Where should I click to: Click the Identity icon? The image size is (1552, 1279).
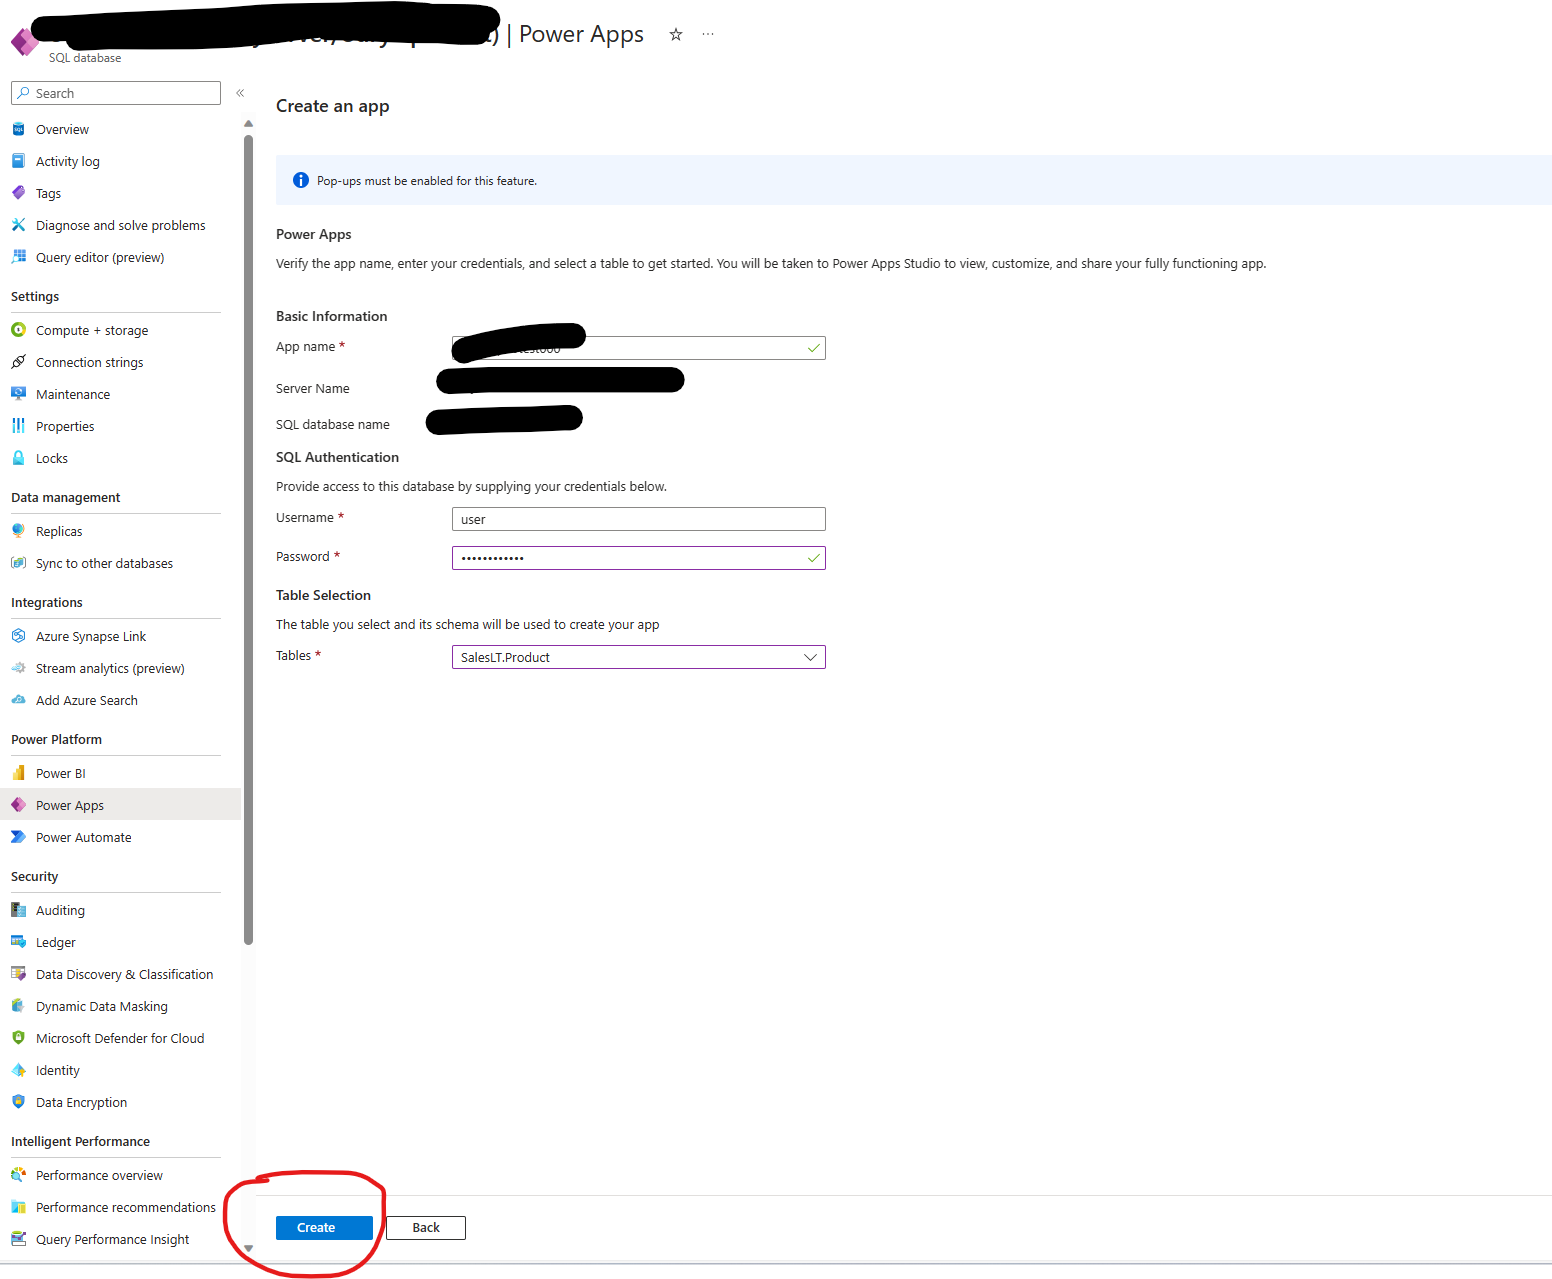(x=18, y=1070)
